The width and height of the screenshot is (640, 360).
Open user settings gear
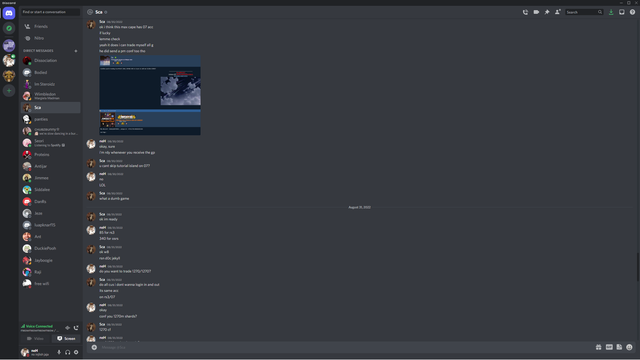tap(76, 352)
